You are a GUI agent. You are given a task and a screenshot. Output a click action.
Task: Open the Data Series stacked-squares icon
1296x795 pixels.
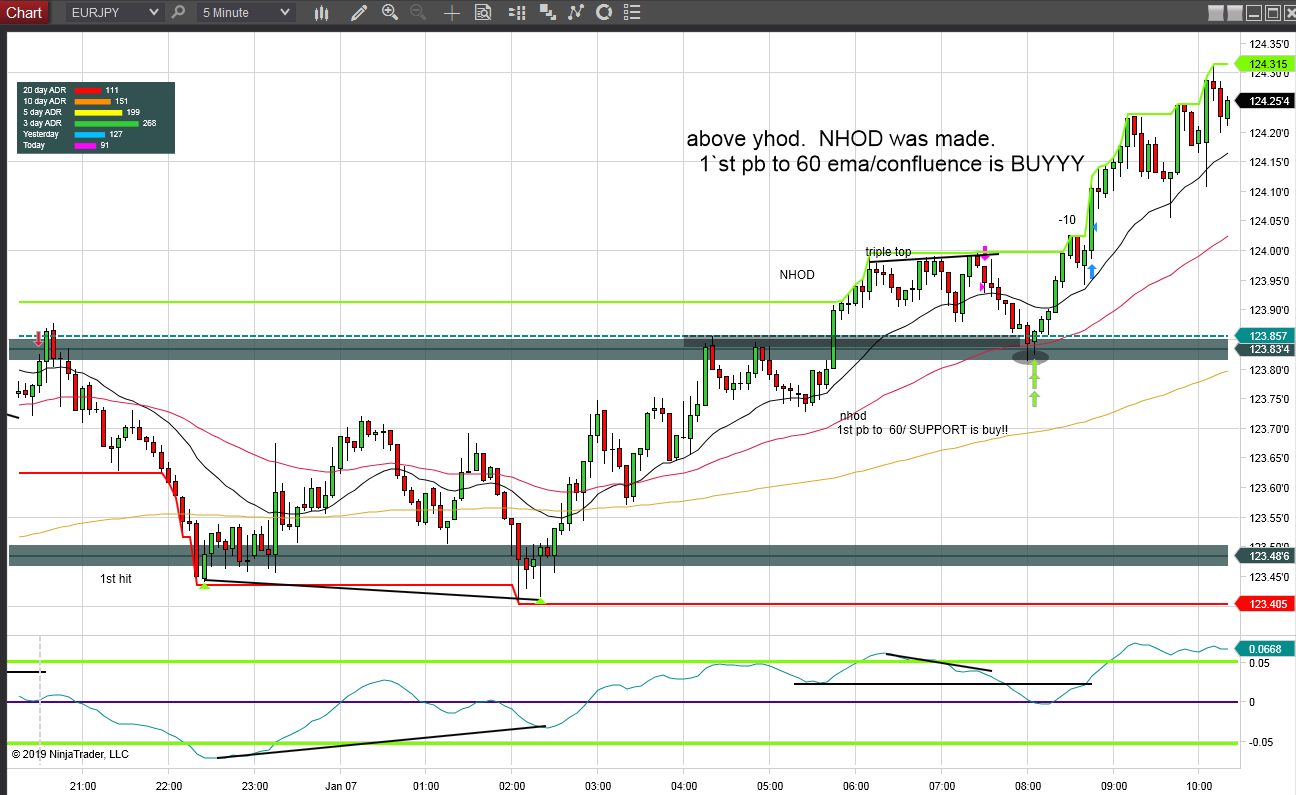547,13
